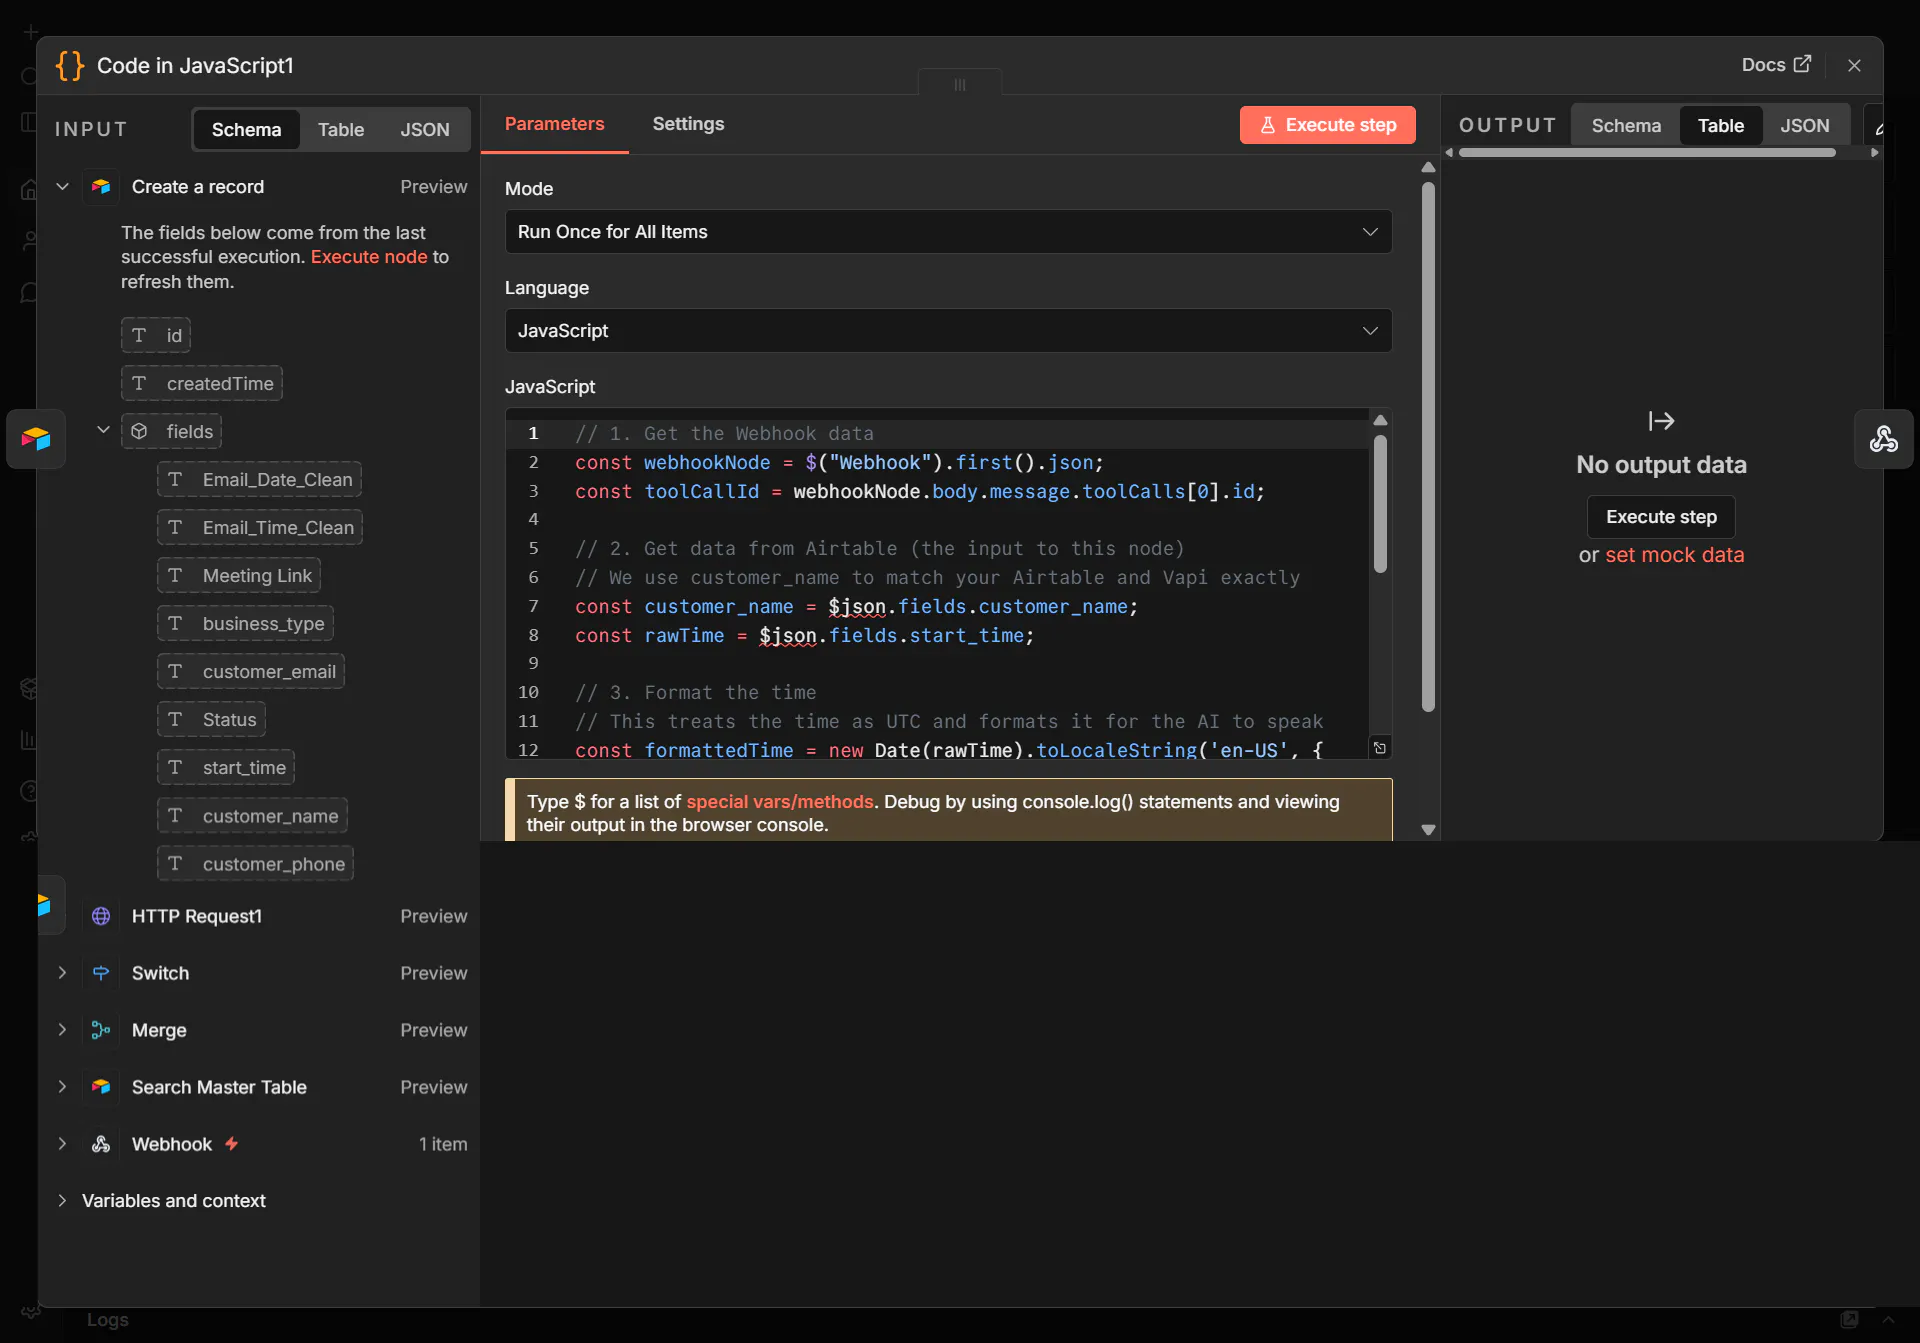The image size is (1920, 1343).
Task: Click the Execute step button in output panel
Action: click(1661, 517)
